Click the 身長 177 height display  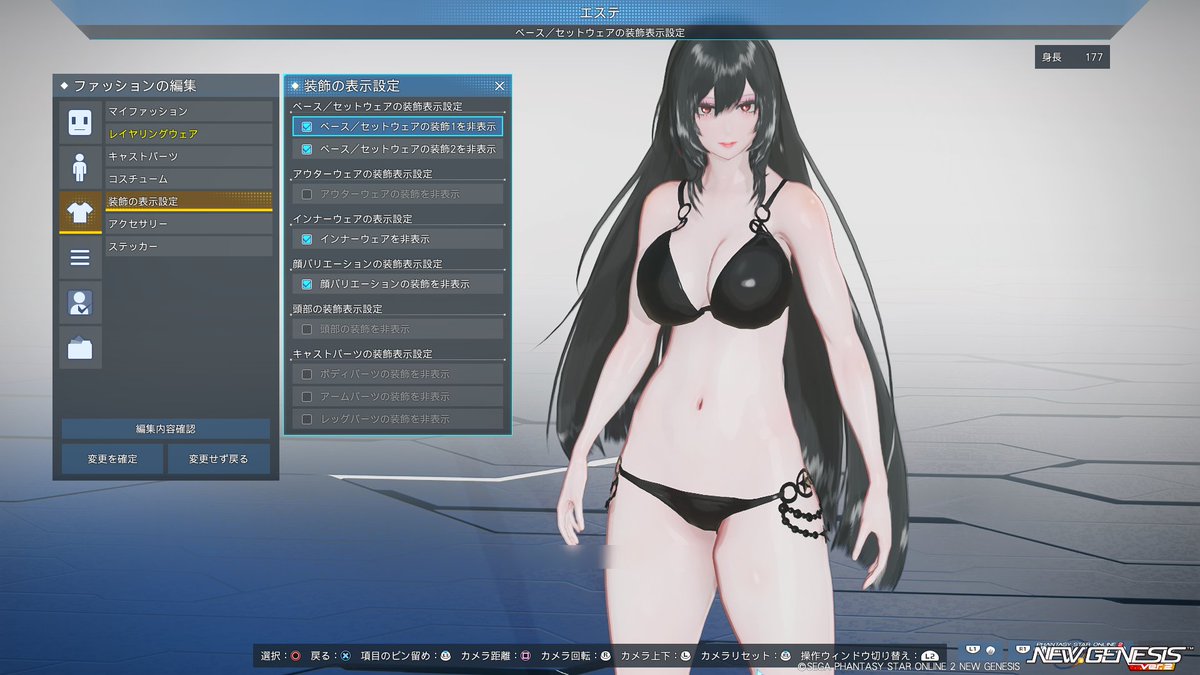point(1072,57)
